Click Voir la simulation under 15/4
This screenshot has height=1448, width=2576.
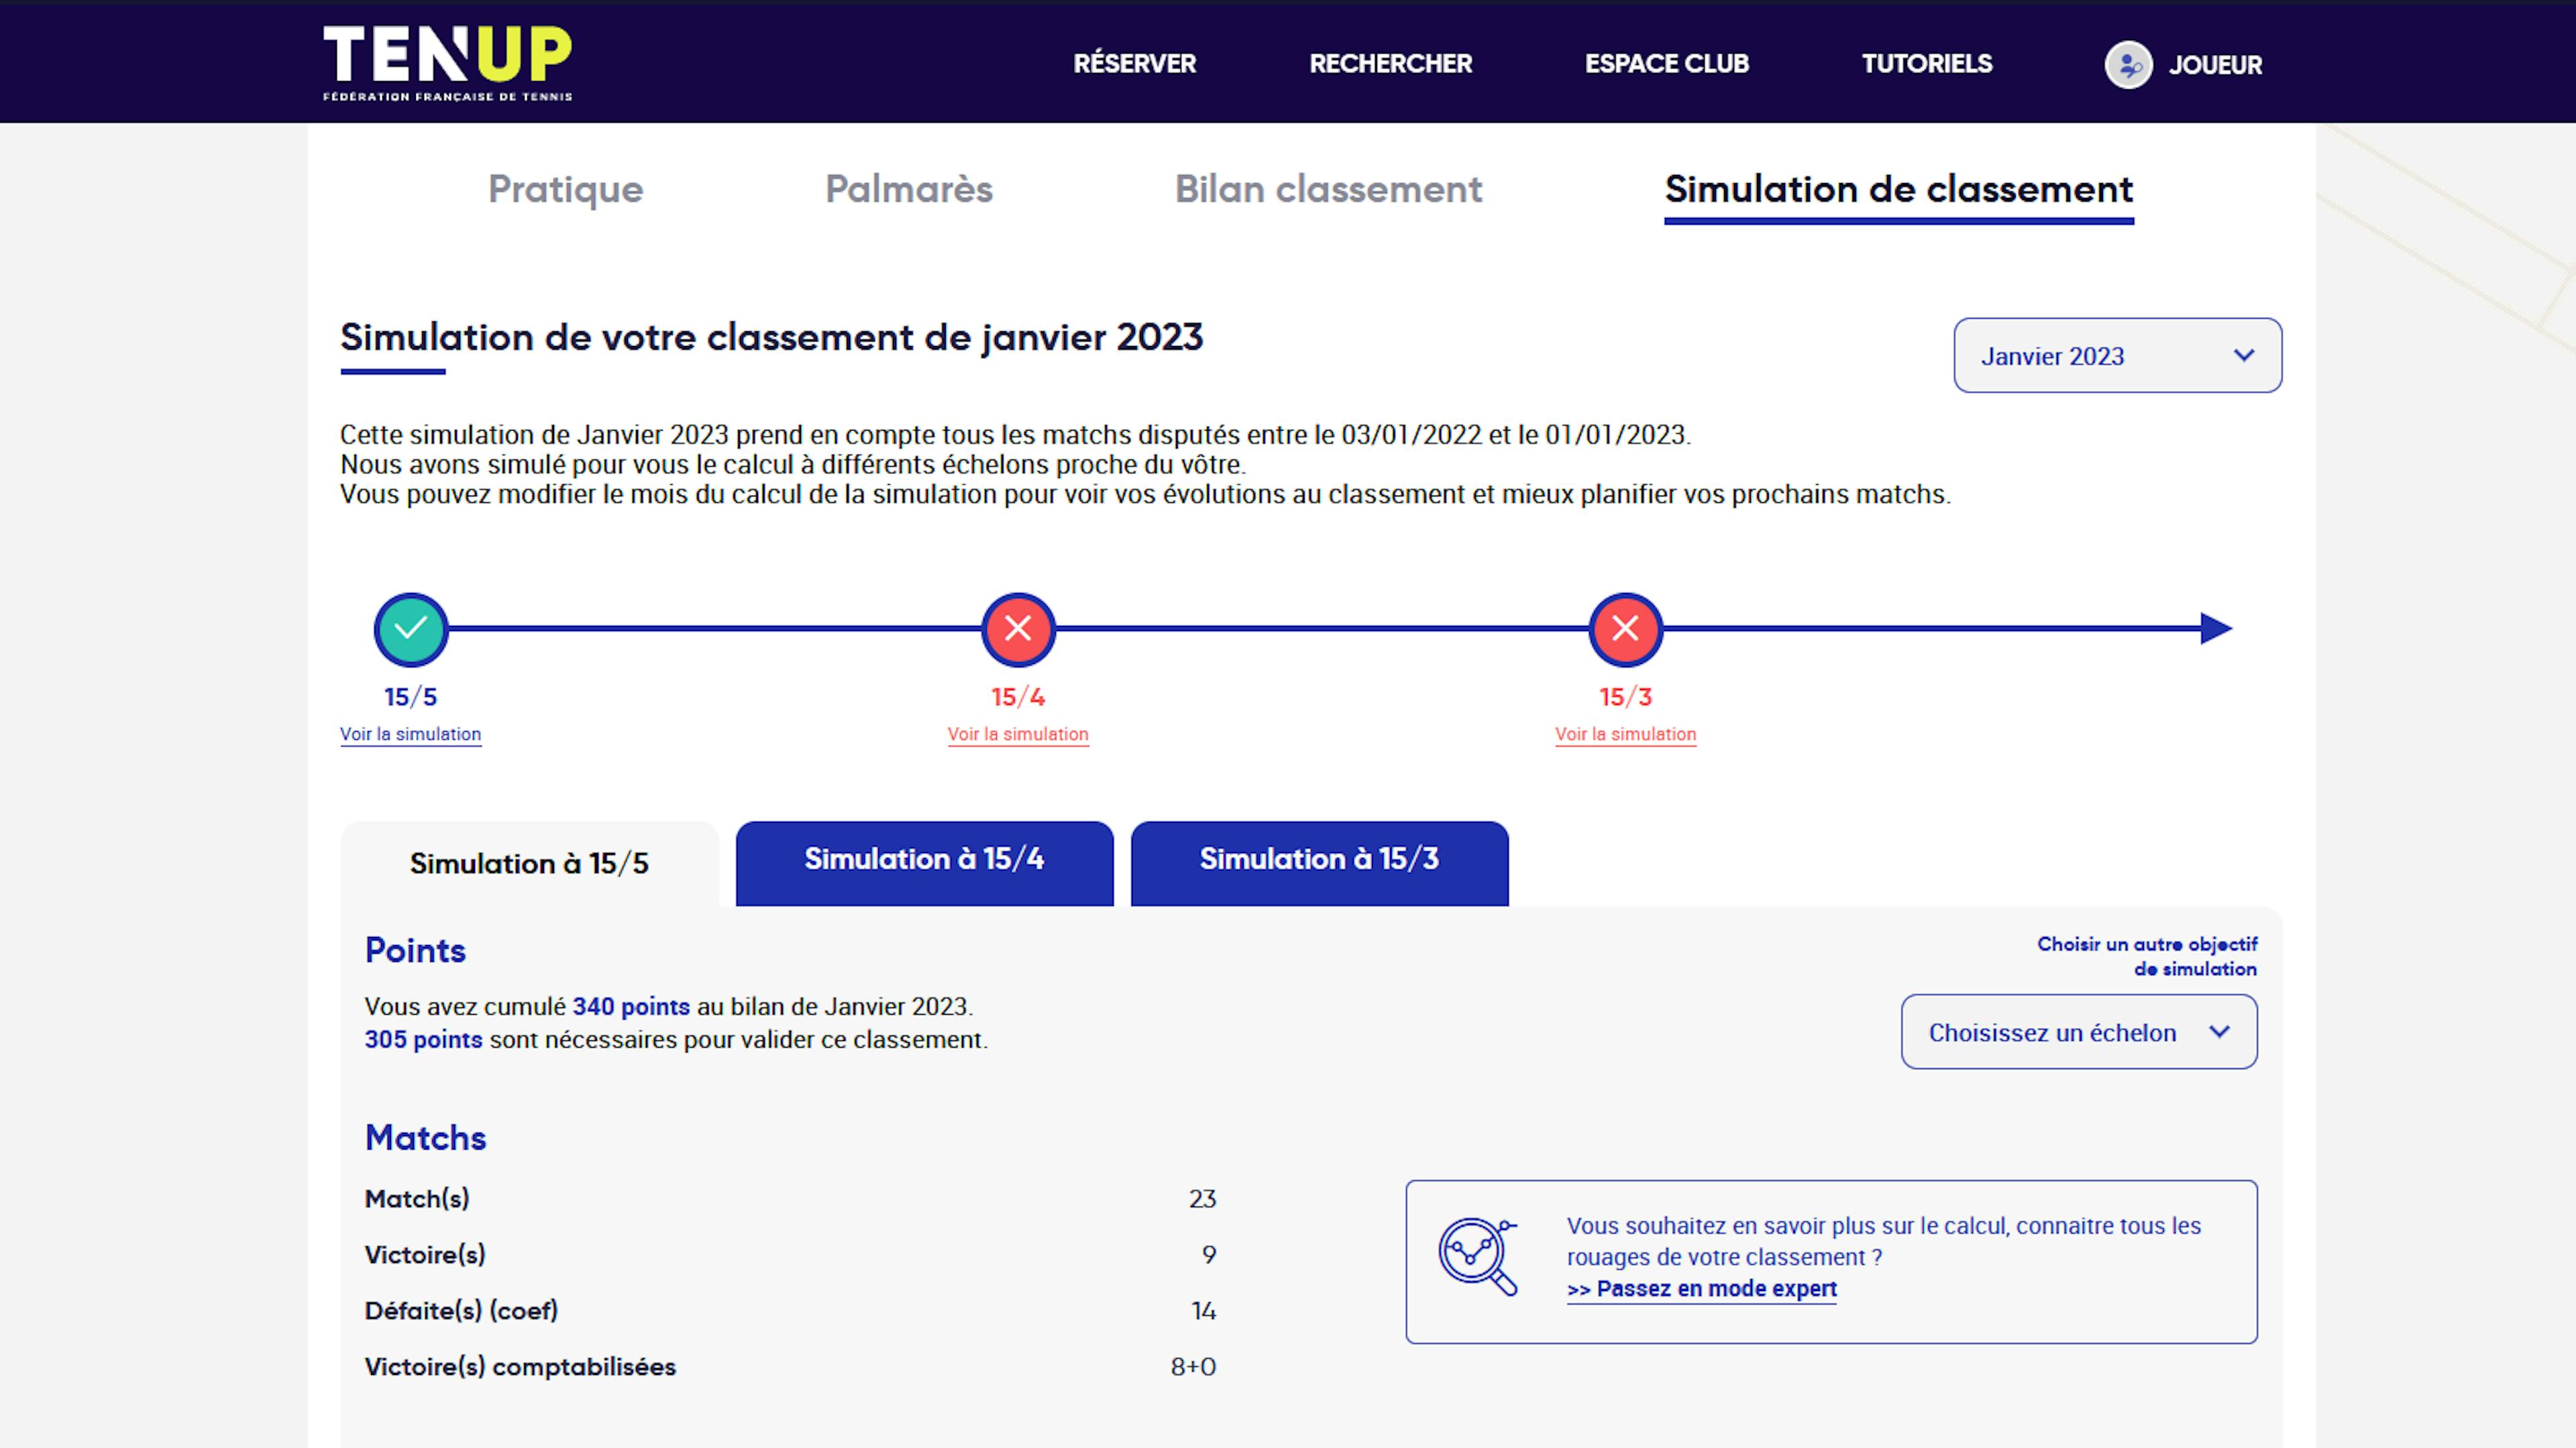tap(1018, 735)
